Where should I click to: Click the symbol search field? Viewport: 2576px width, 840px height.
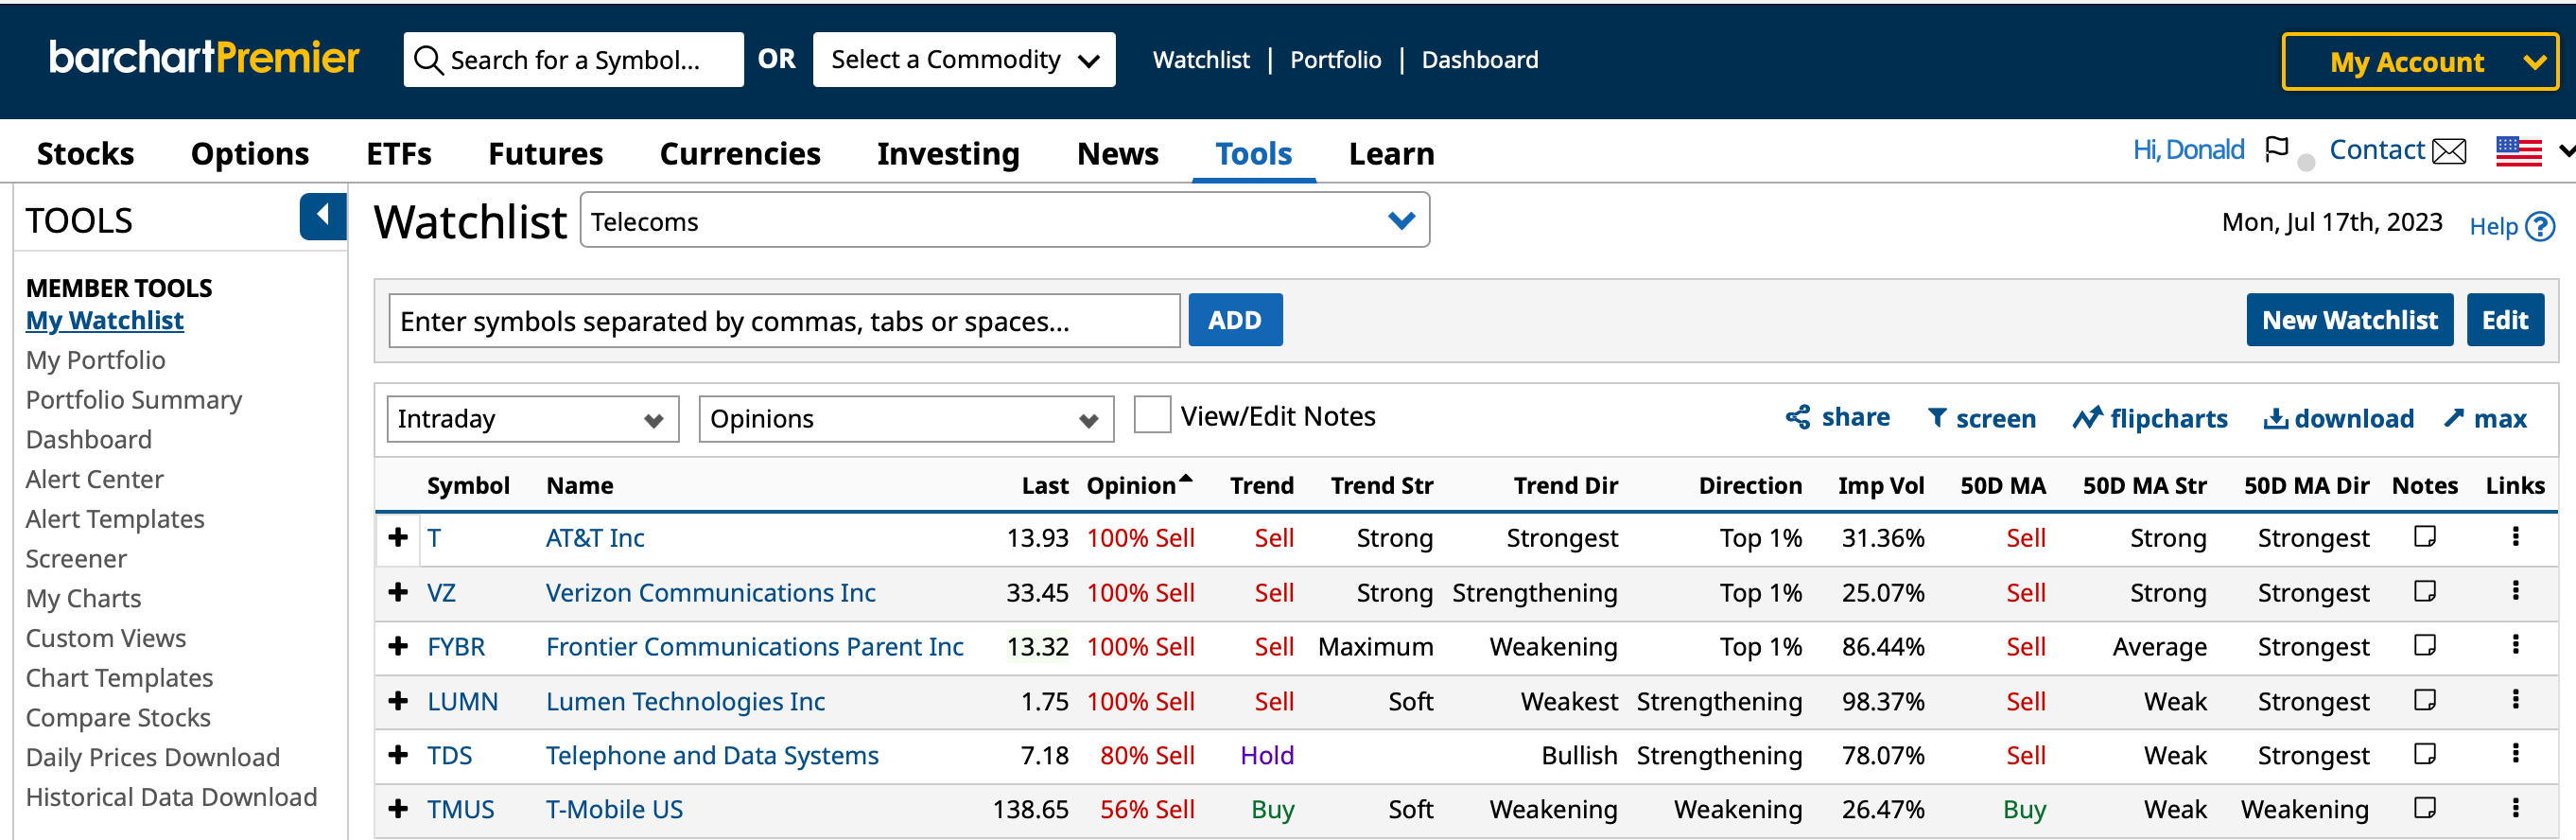click(574, 60)
